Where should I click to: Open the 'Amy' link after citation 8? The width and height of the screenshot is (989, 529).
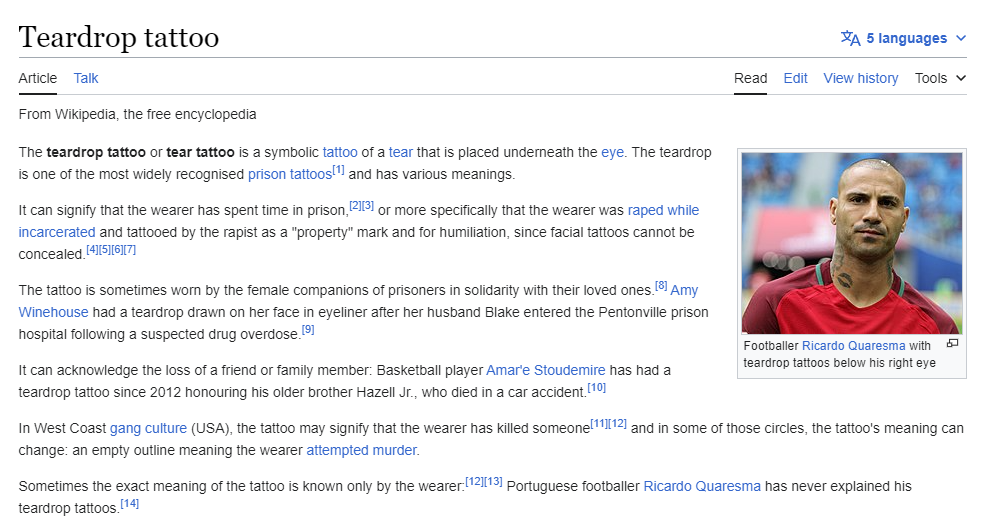tap(684, 290)
